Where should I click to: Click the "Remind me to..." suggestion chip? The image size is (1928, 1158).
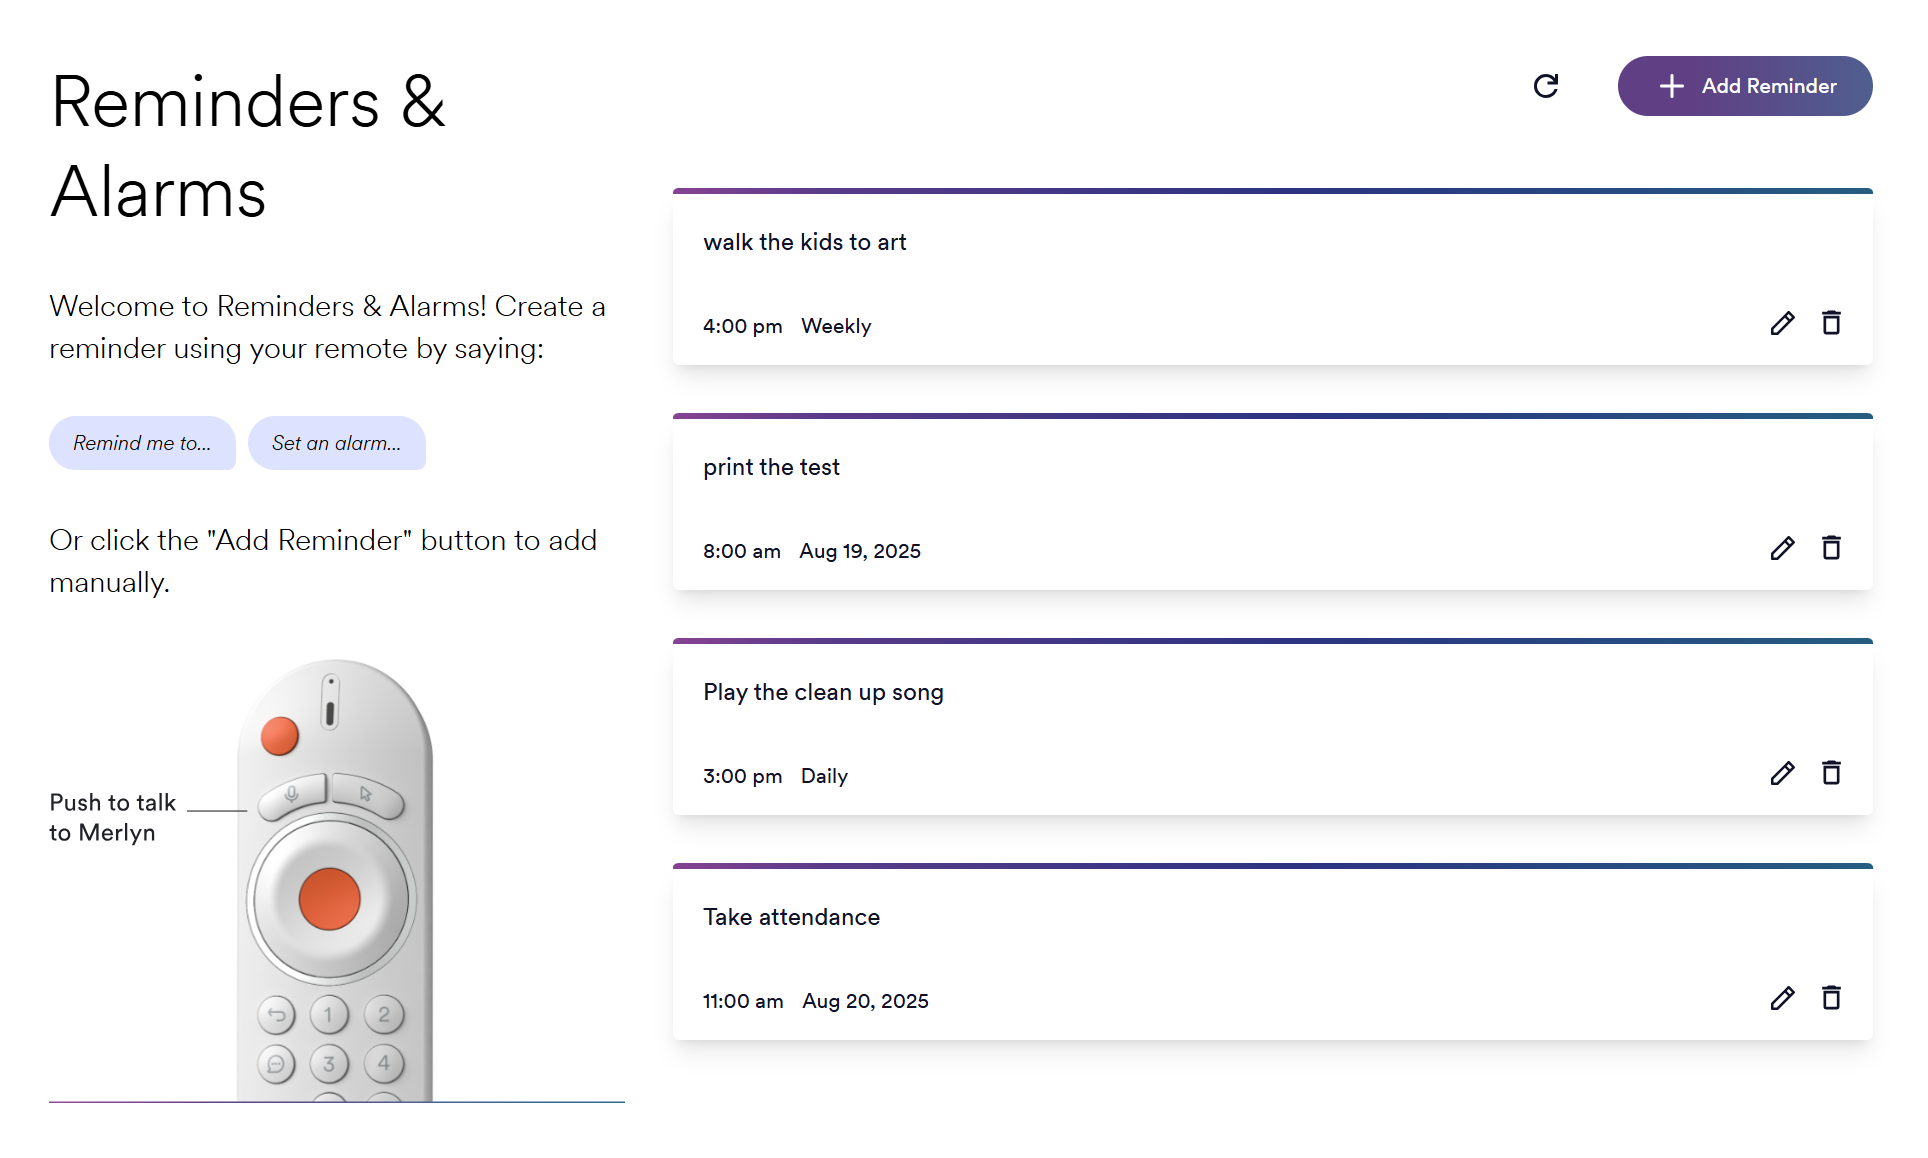tap(142, 443)
